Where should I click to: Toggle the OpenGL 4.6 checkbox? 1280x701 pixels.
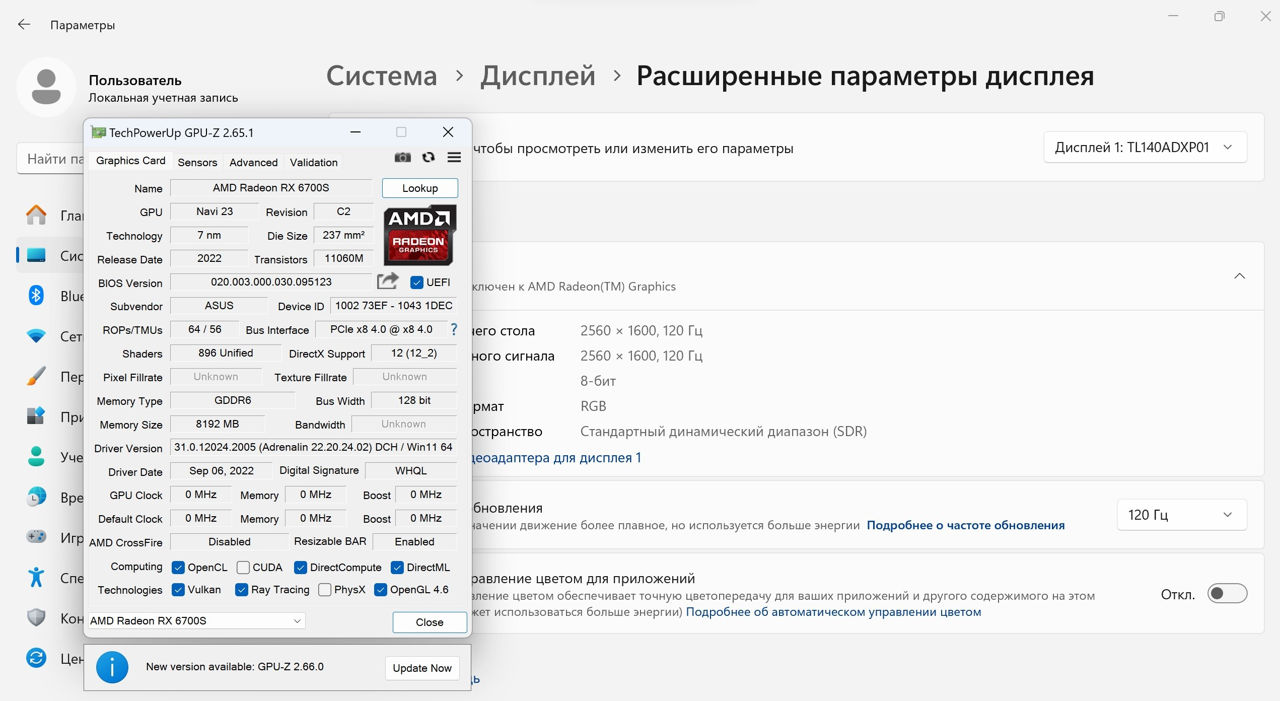click(380, 590)
